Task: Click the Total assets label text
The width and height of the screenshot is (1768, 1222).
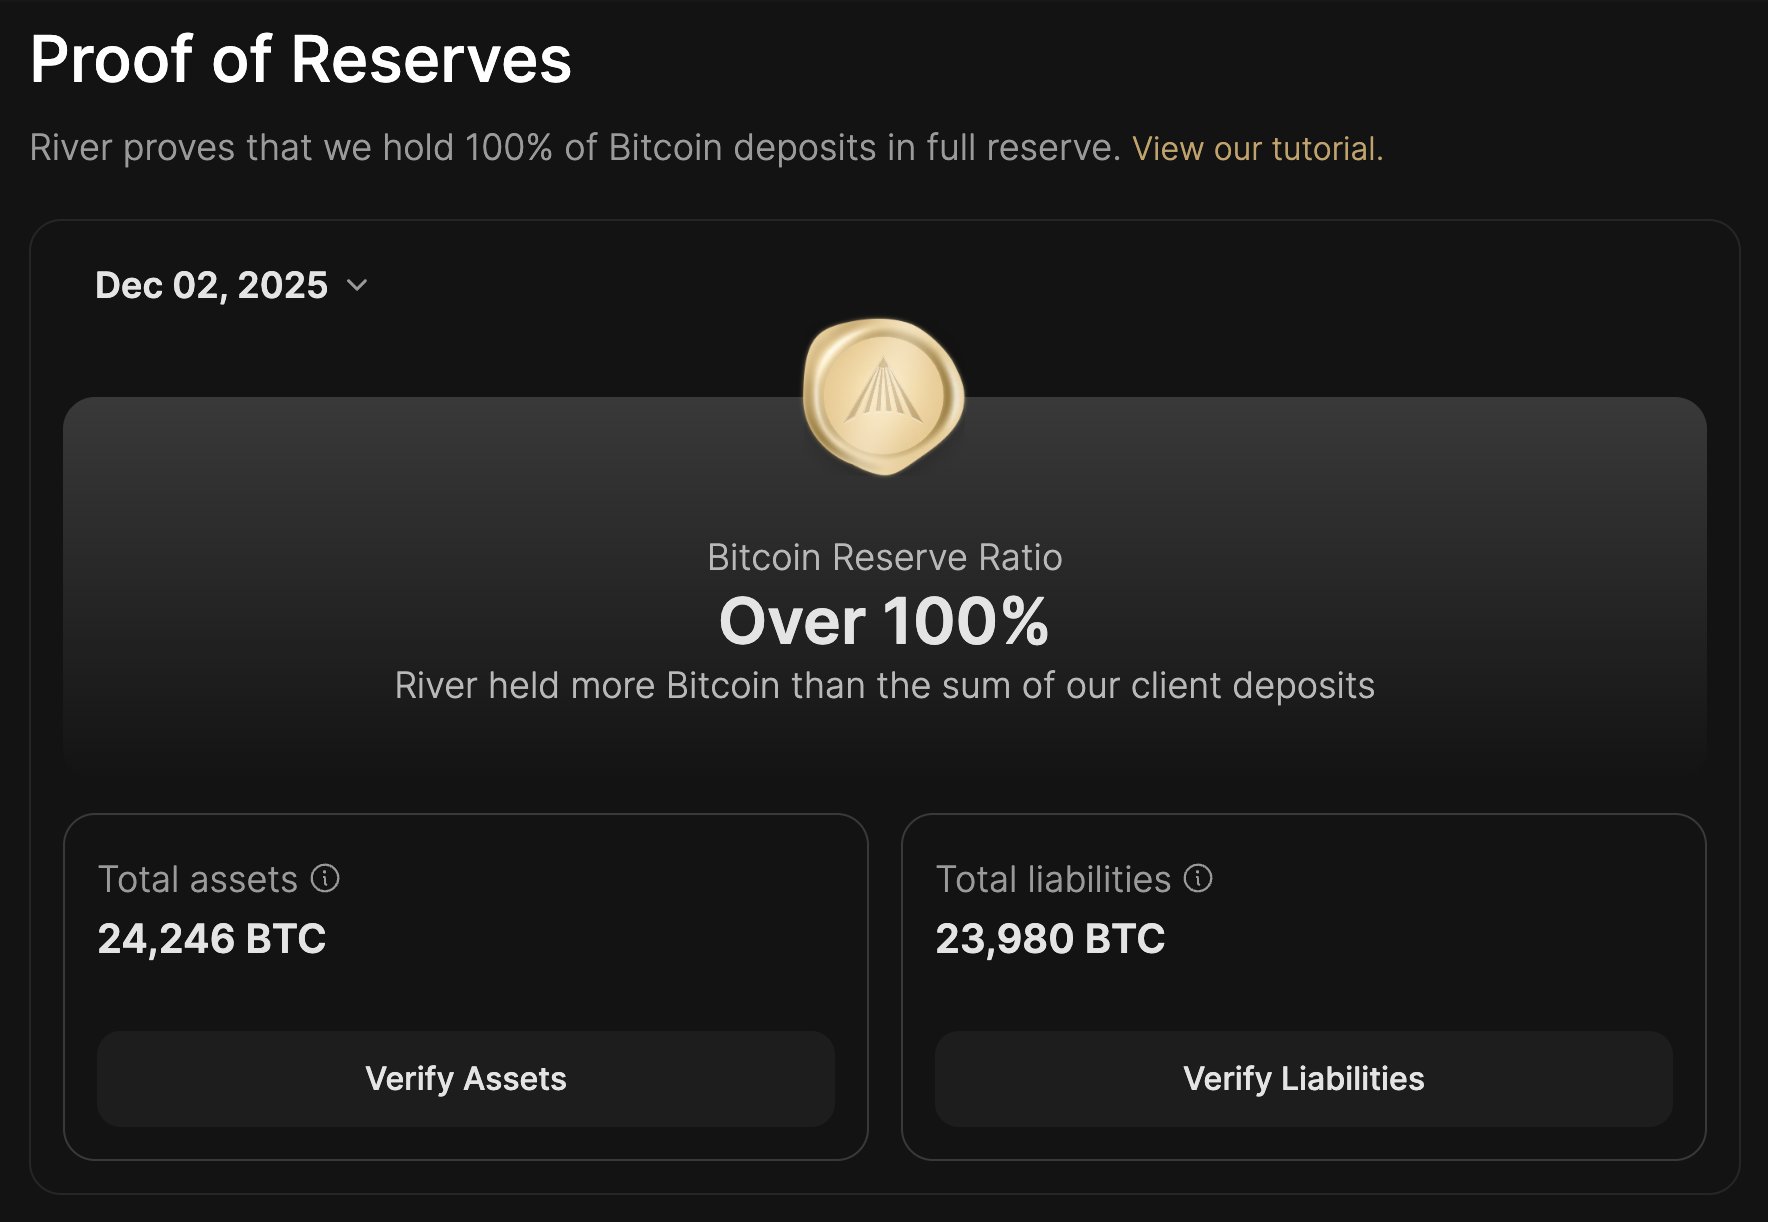Action: click(x=198, y=879)
